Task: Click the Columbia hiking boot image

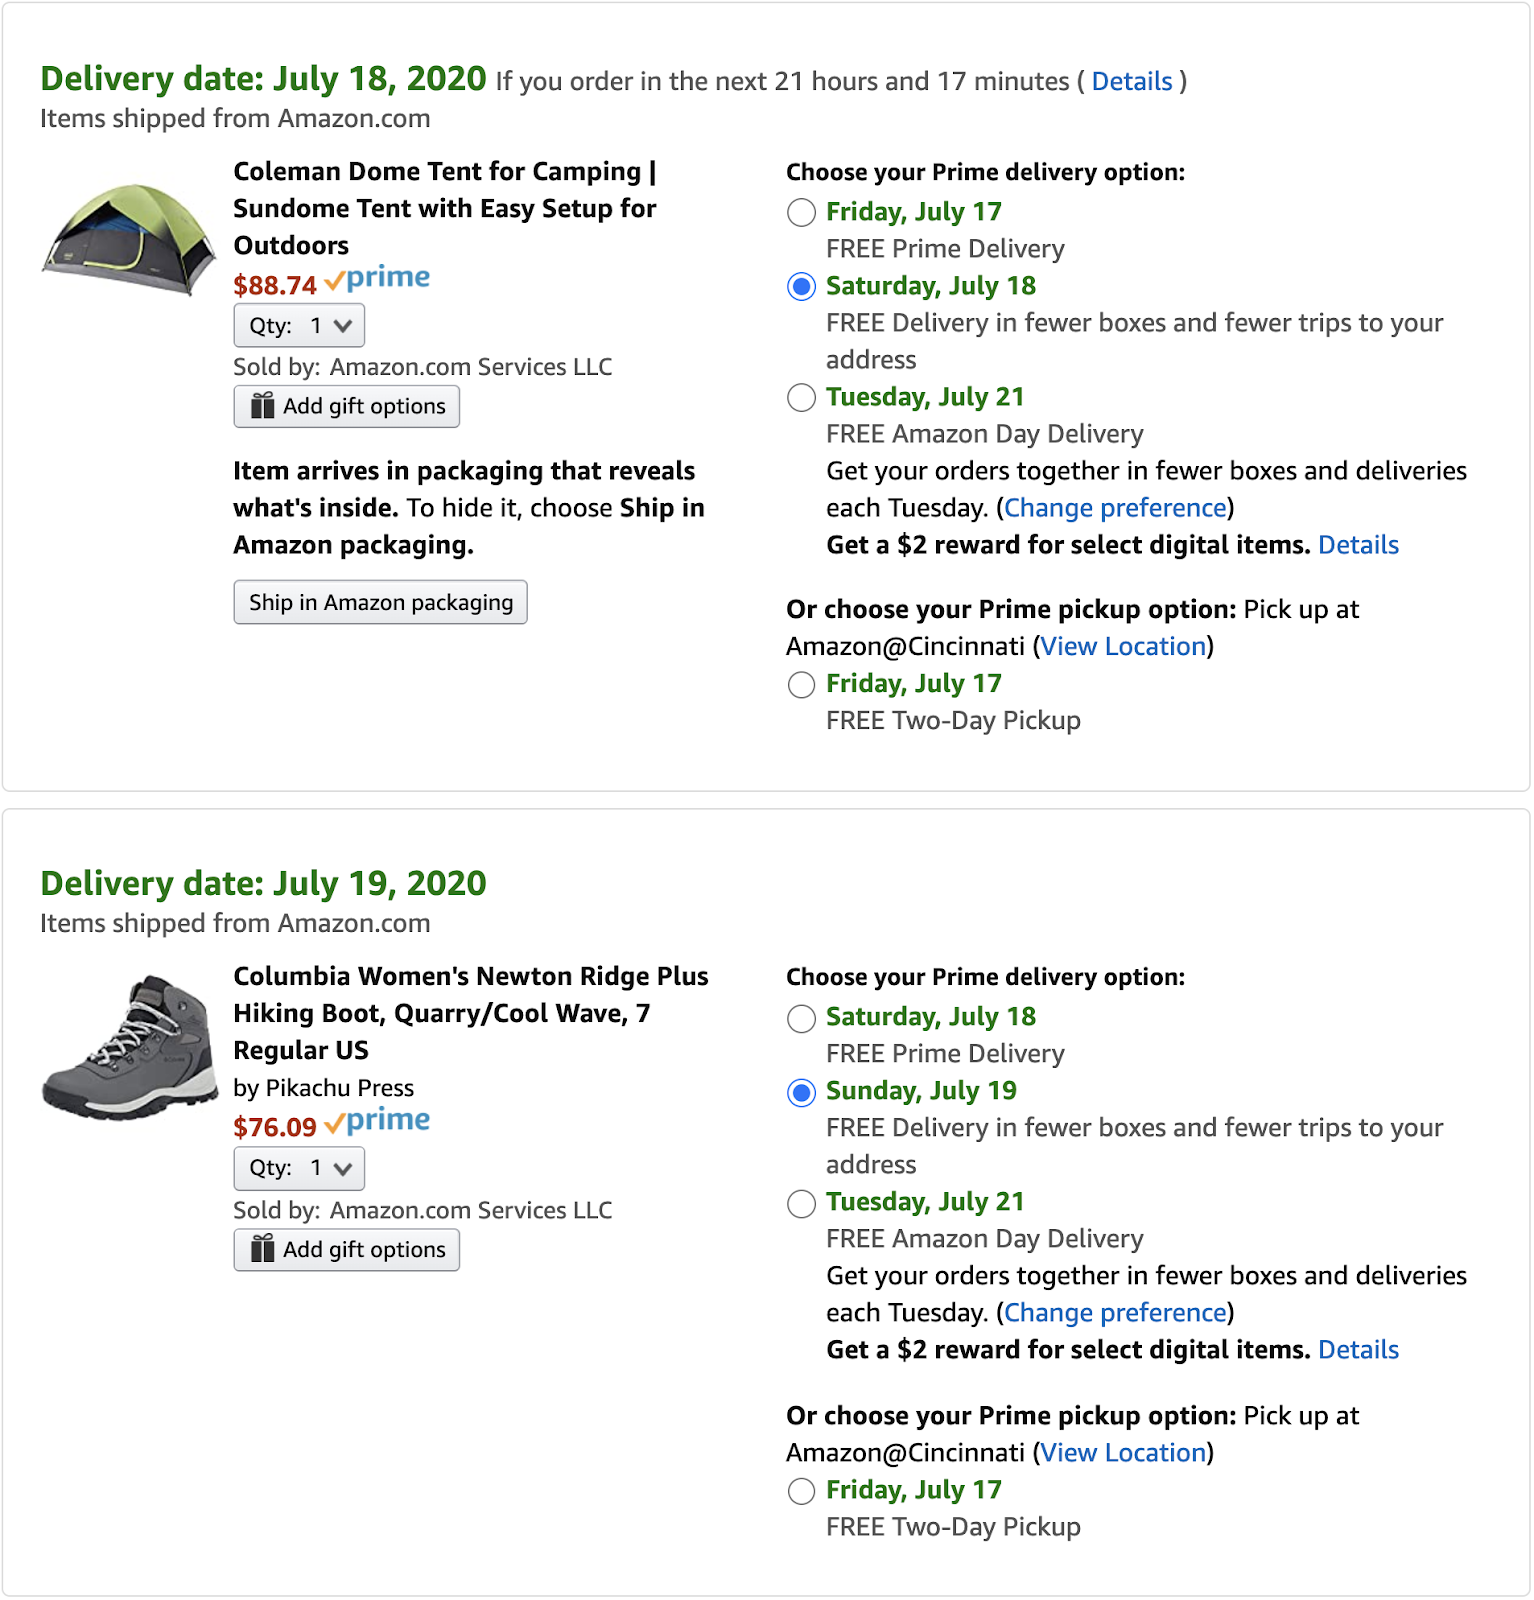Action: 130,1046
